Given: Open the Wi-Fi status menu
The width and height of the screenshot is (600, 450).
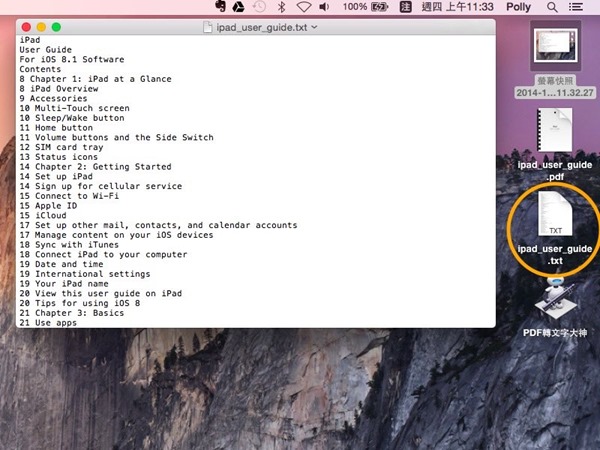Looking at the screenshot, I should pos(304,7).
